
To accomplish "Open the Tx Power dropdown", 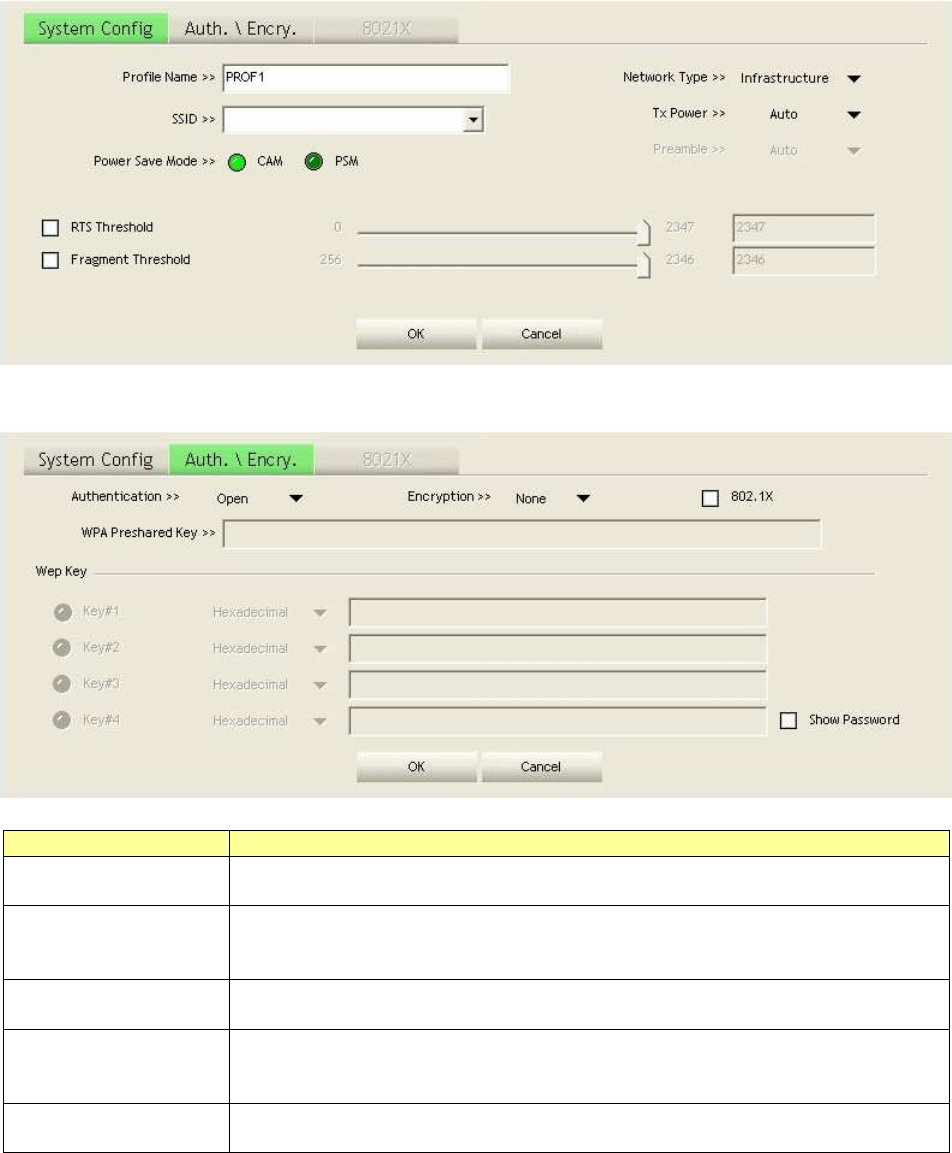I will [853, 115].
